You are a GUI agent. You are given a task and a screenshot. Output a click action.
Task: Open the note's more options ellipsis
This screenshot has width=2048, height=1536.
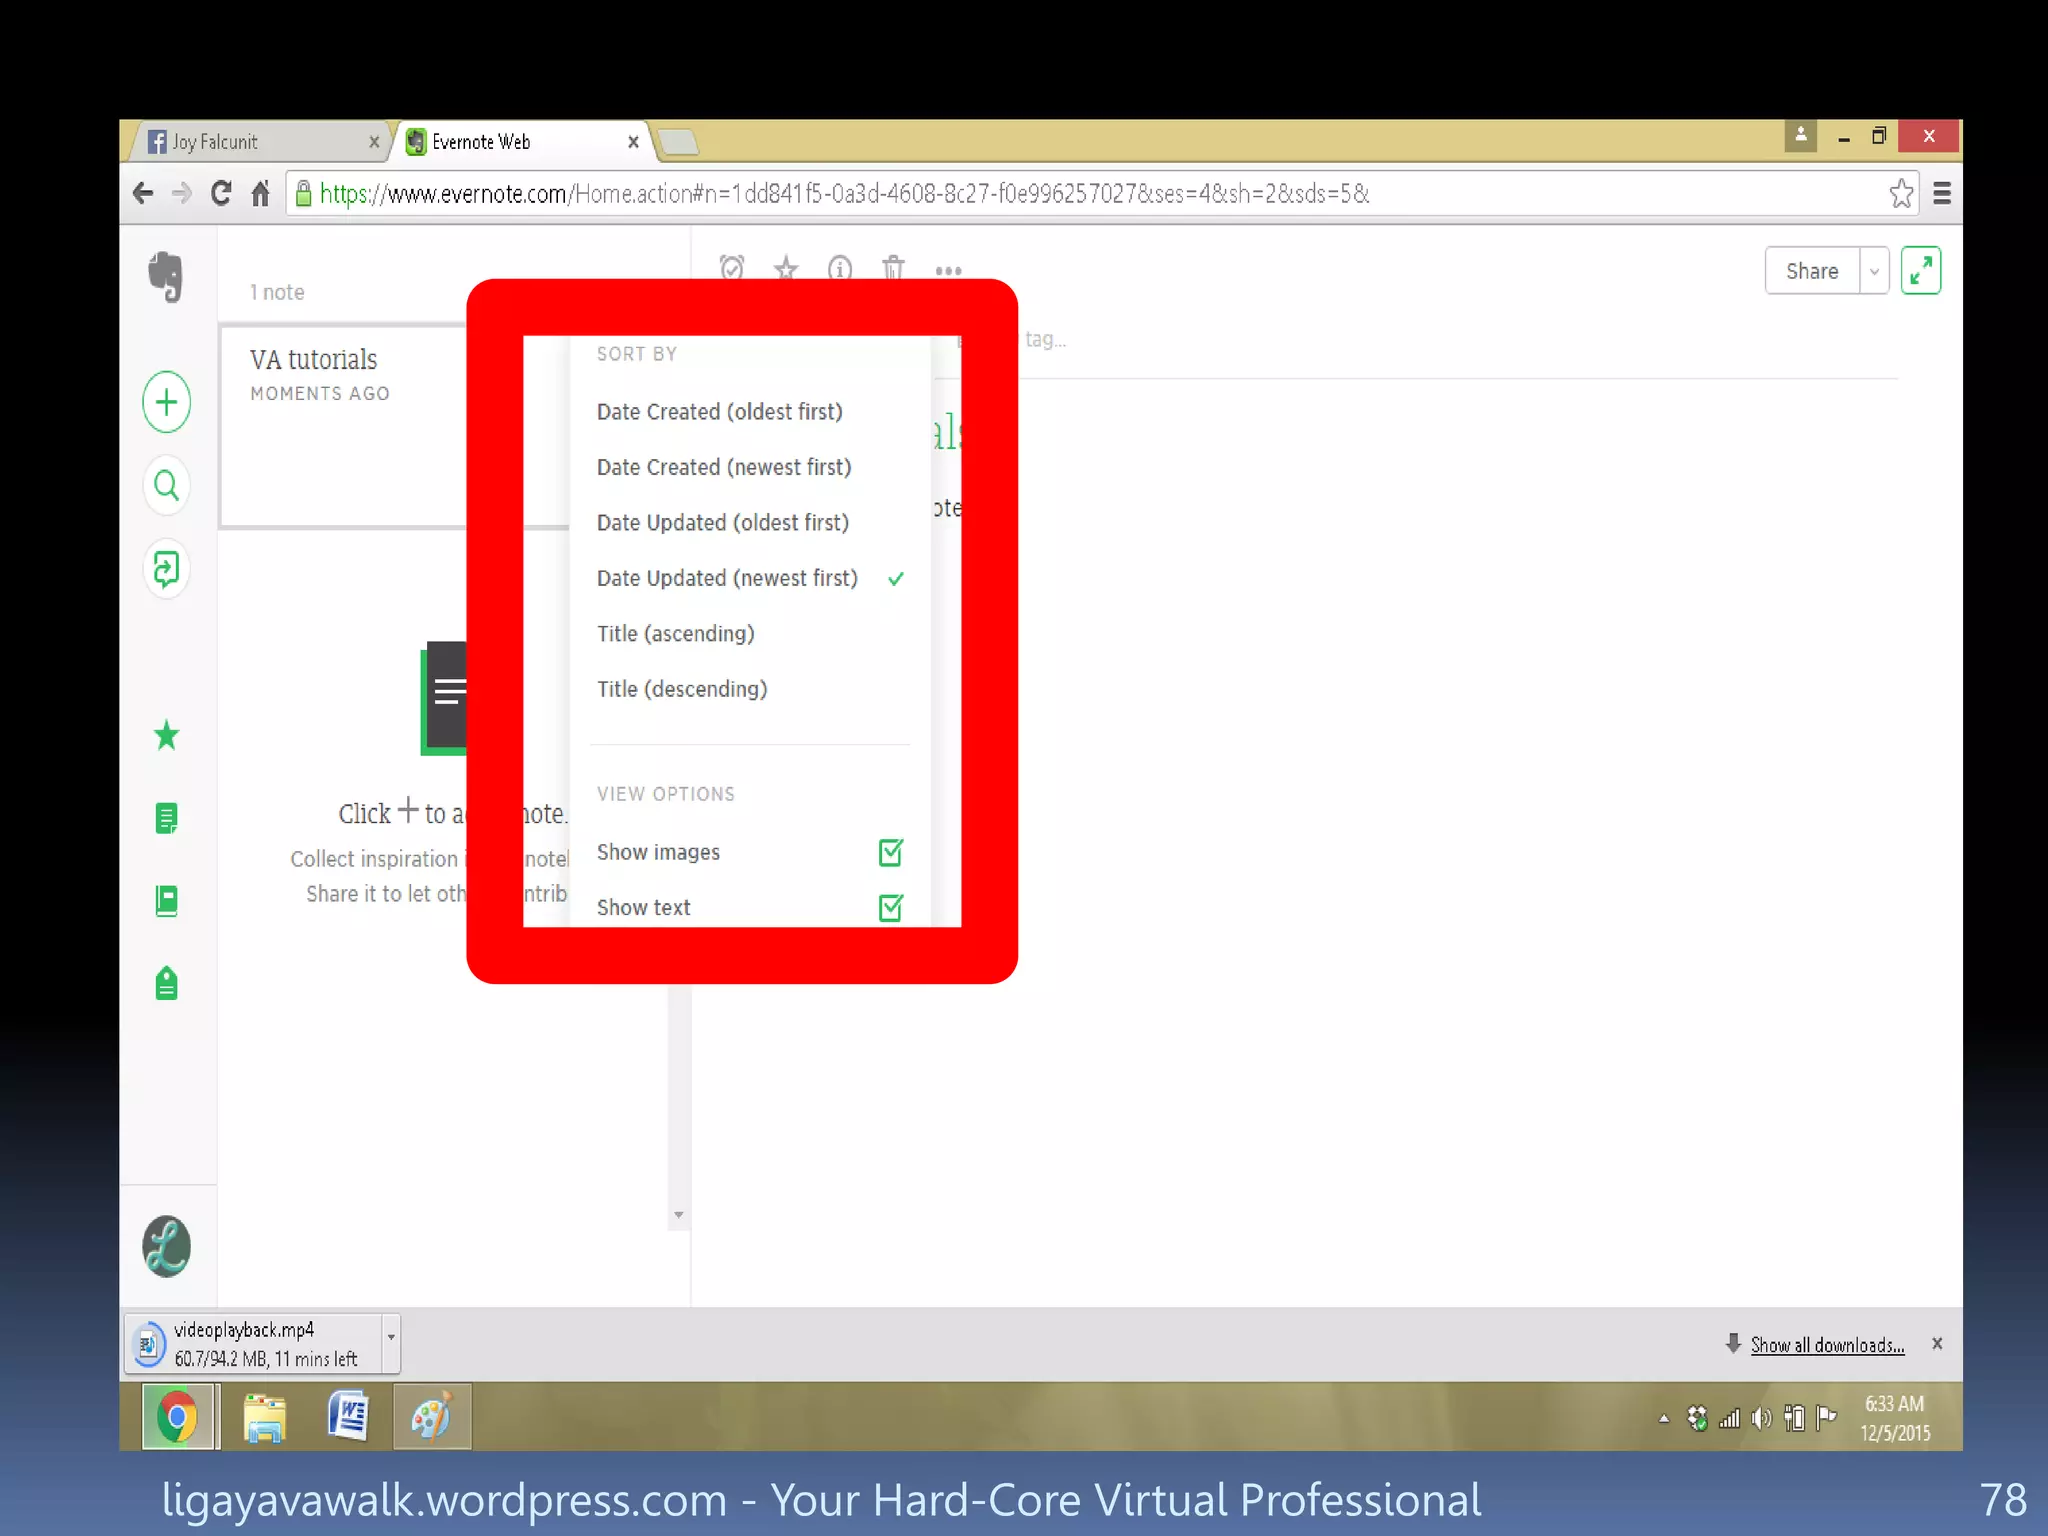click(x=948, y=270)
